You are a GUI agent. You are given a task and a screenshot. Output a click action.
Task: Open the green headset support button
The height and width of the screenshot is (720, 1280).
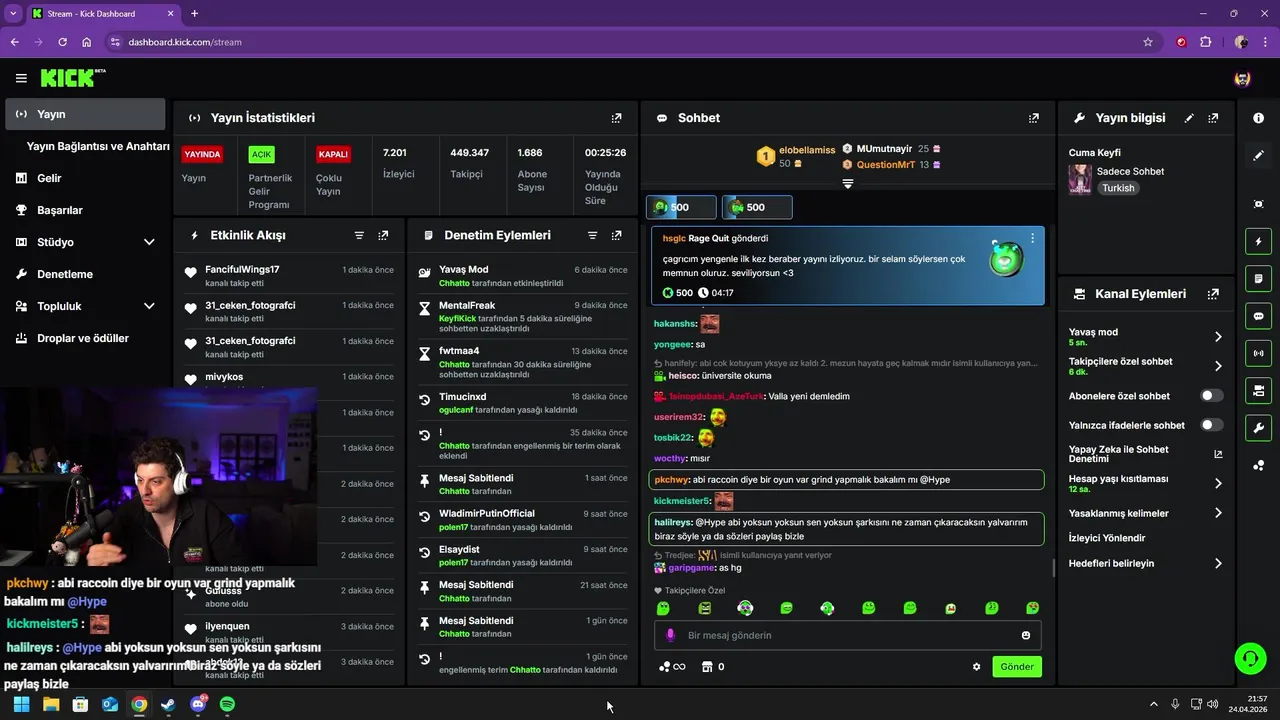[x=1250, y=658]
